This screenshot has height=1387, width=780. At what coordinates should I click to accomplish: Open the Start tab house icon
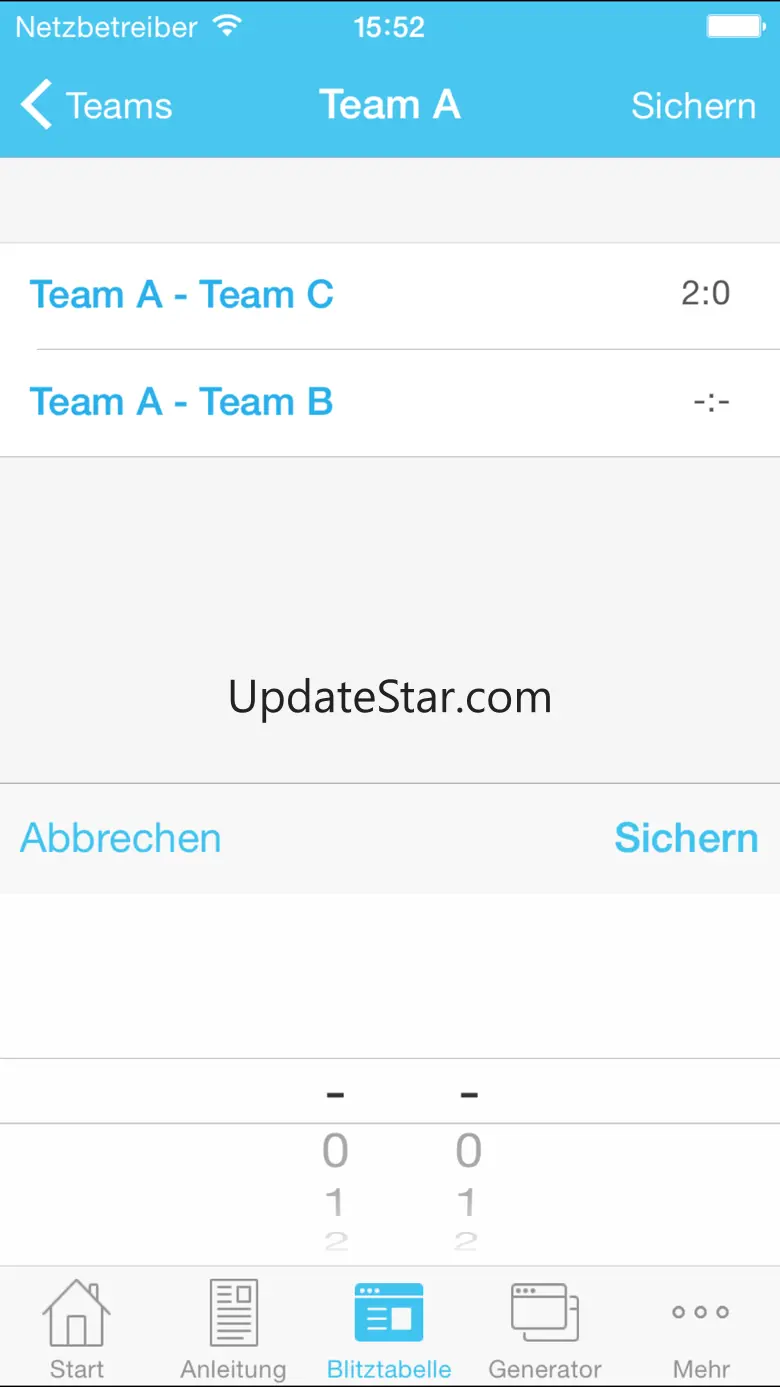[76, 1312]
